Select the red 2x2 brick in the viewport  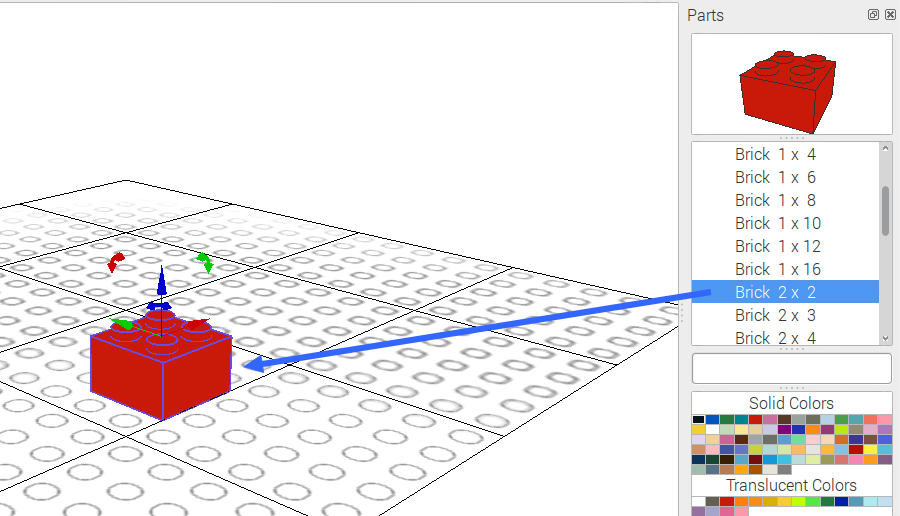(x=161, y=372)
